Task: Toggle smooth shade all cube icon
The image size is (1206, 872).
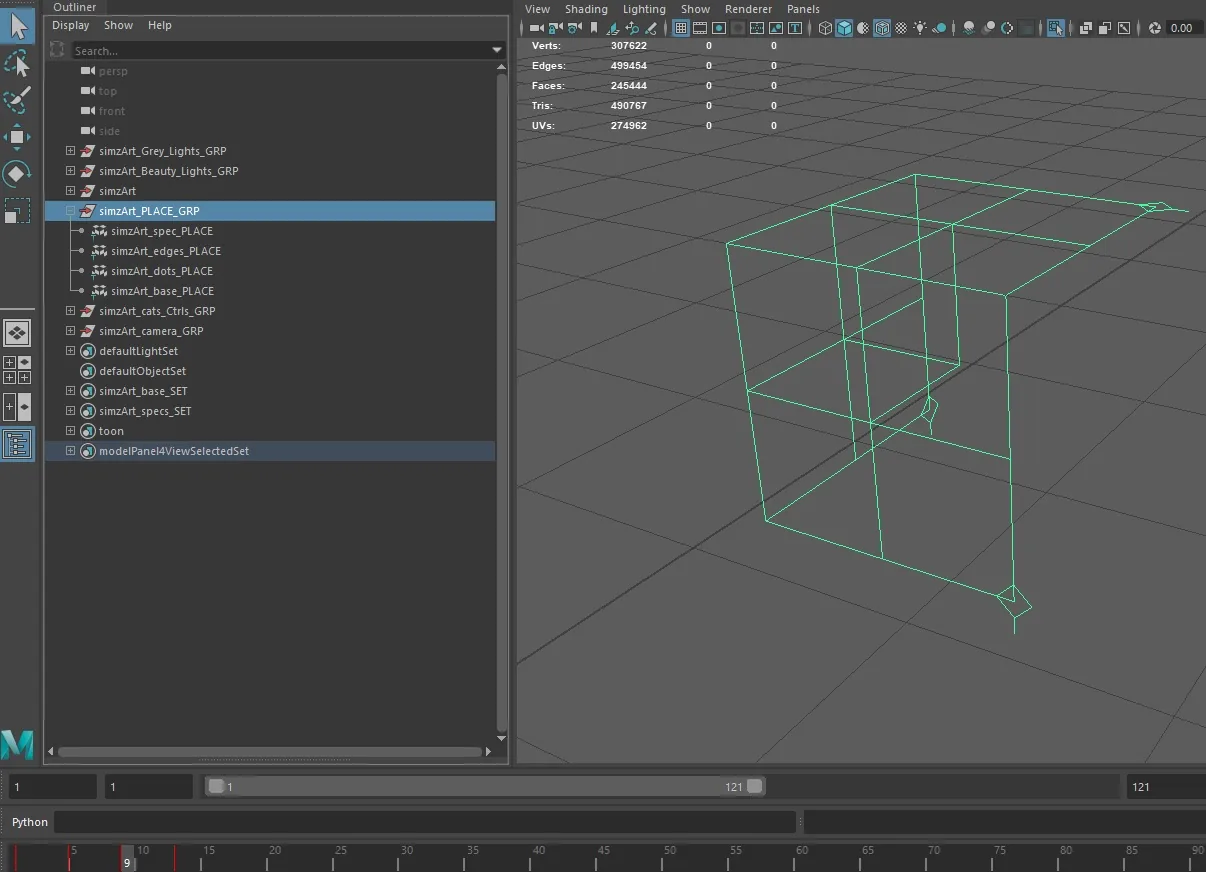Action: pyautogui.click(x=844, y=28)
